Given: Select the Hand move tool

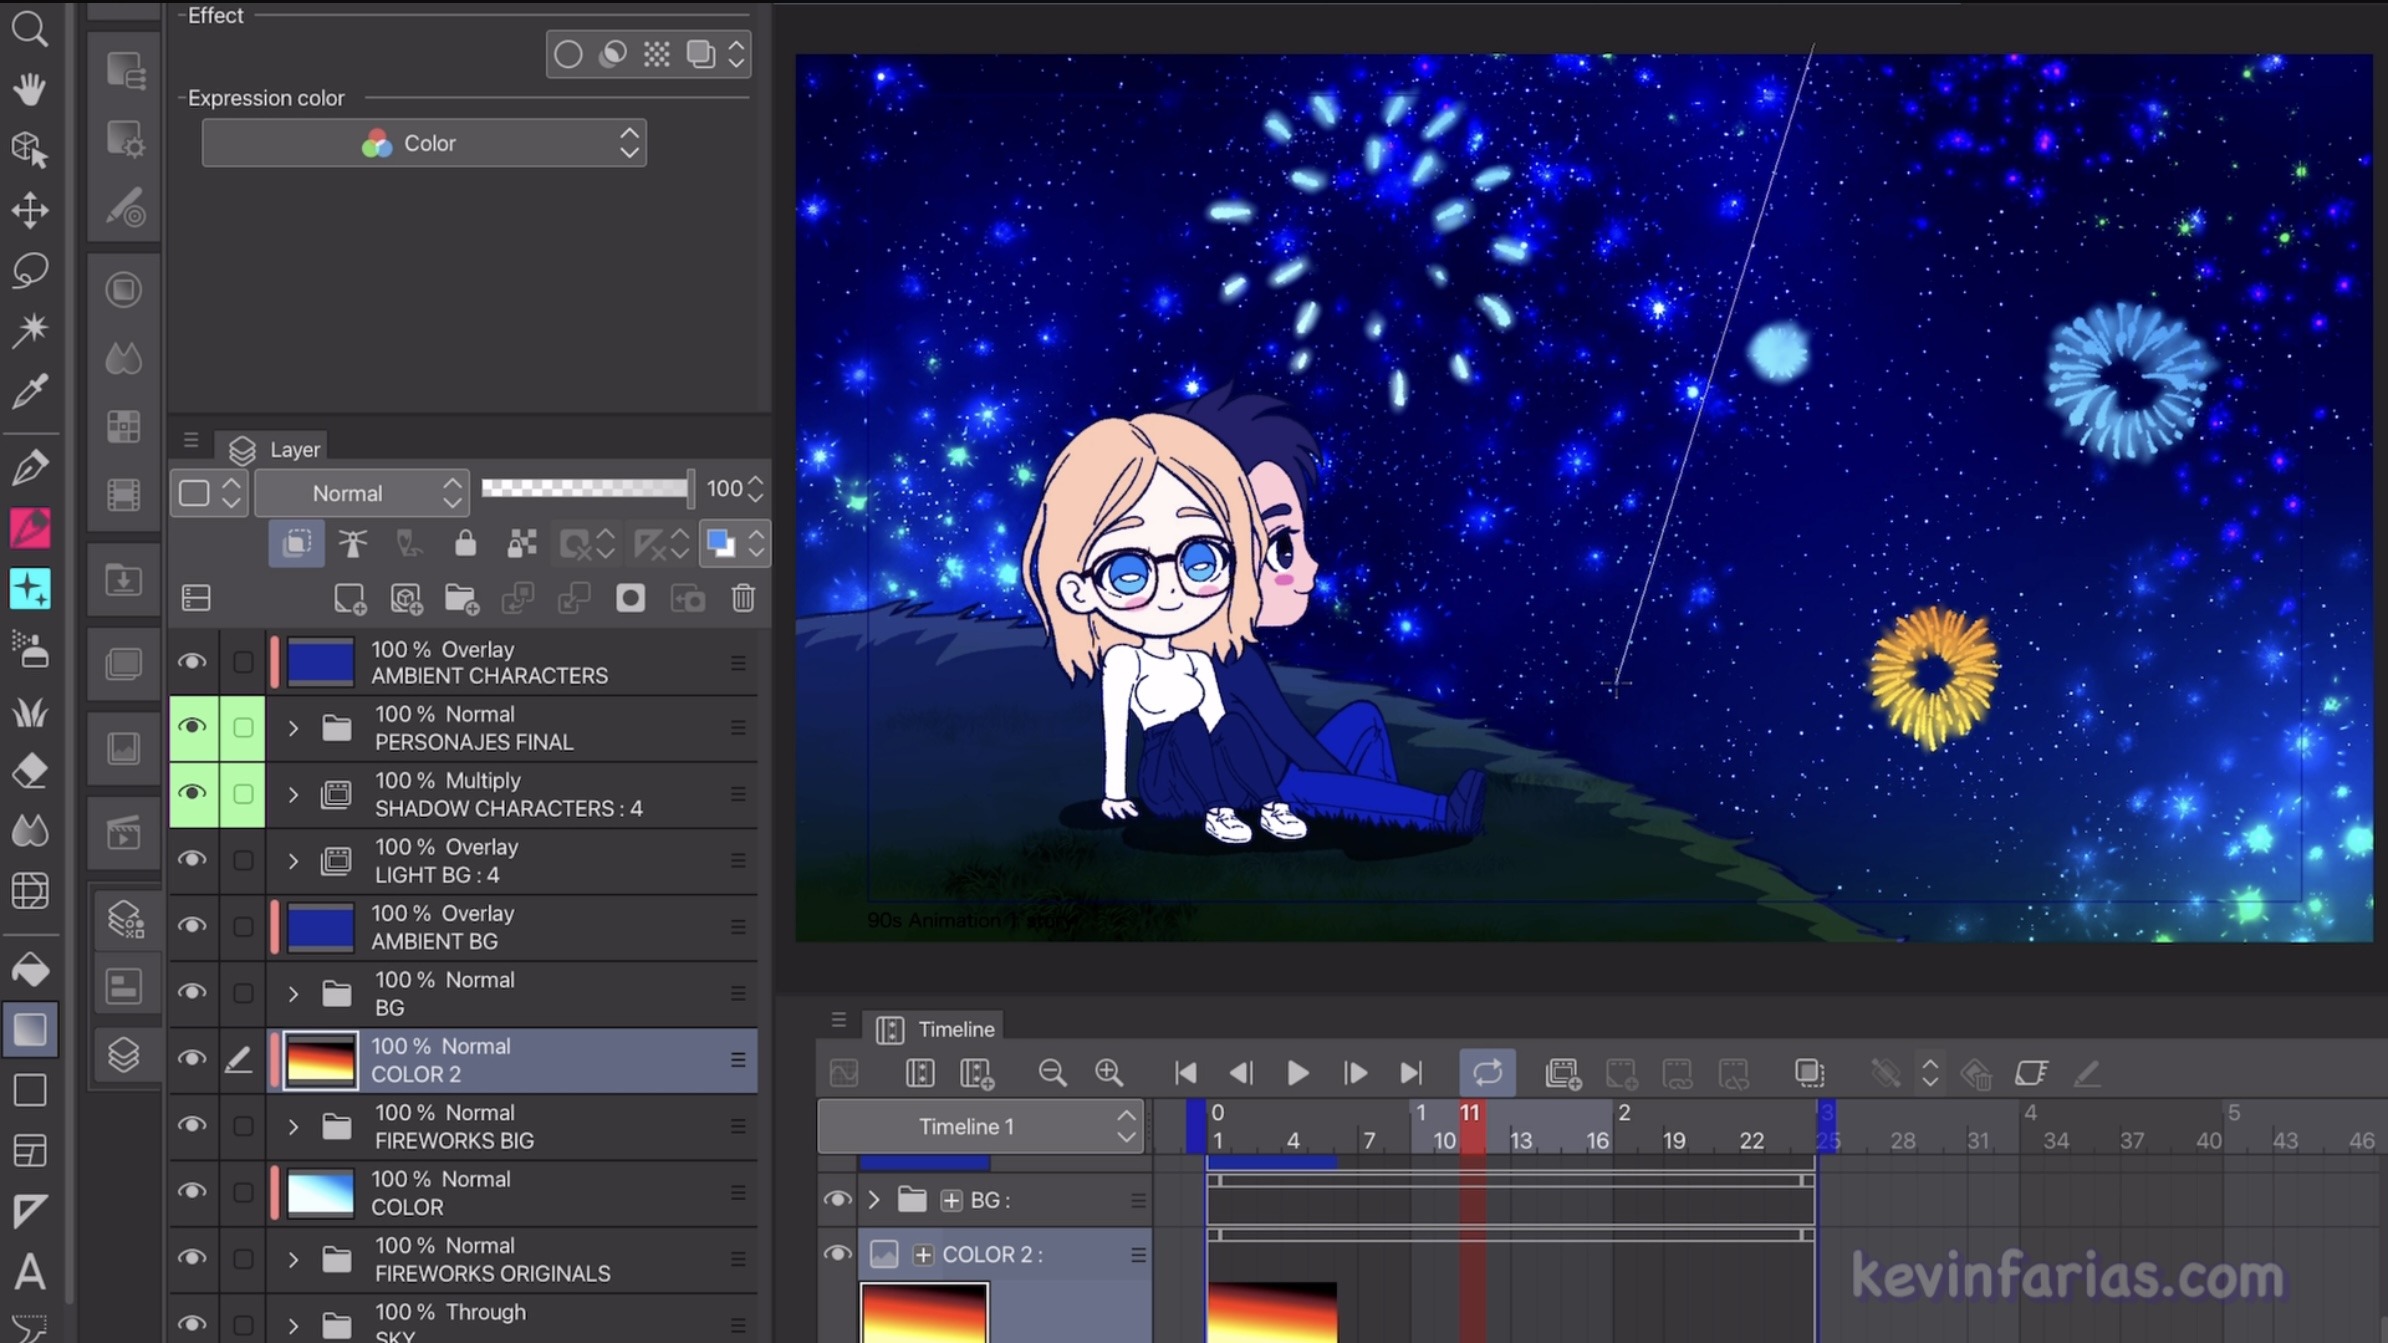Looking at the screenshot, I should pos(29,89).
